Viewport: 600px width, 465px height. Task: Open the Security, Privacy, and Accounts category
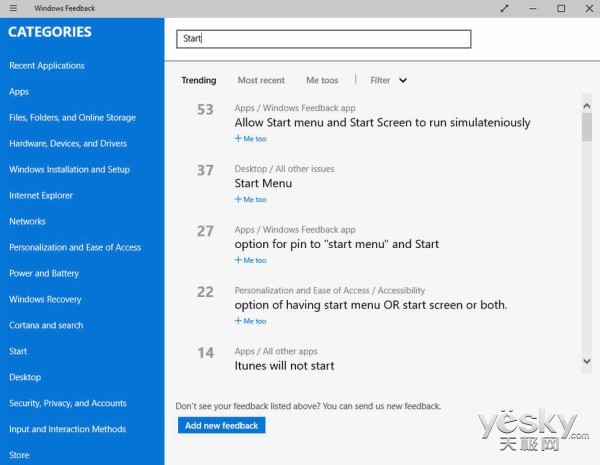[x=68, y=403]
